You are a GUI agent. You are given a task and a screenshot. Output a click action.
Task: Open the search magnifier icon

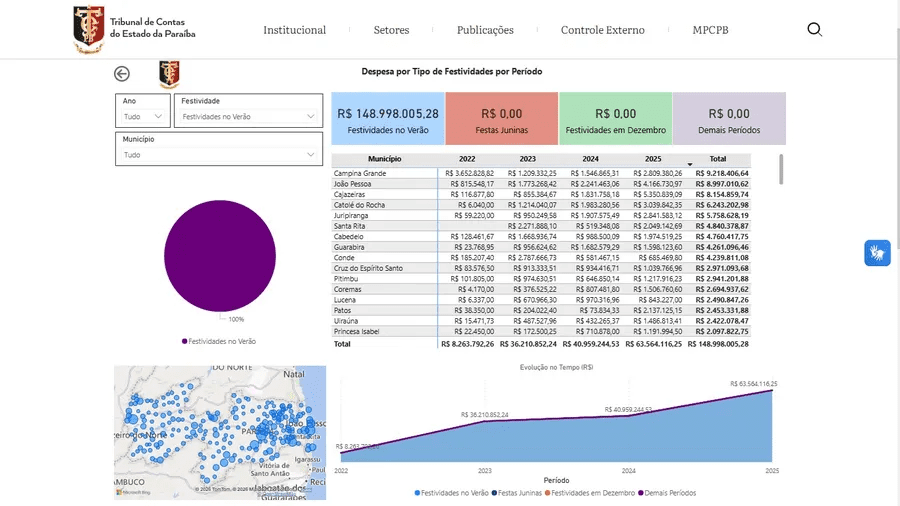point(814,30)
